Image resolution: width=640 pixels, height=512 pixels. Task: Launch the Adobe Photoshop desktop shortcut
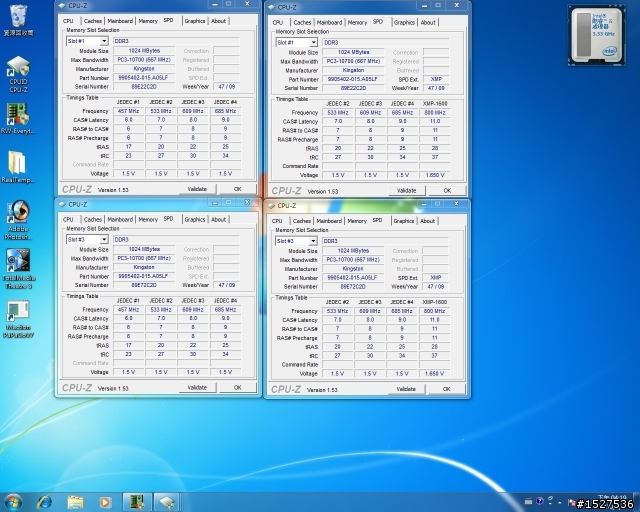[x=18, y=220]
